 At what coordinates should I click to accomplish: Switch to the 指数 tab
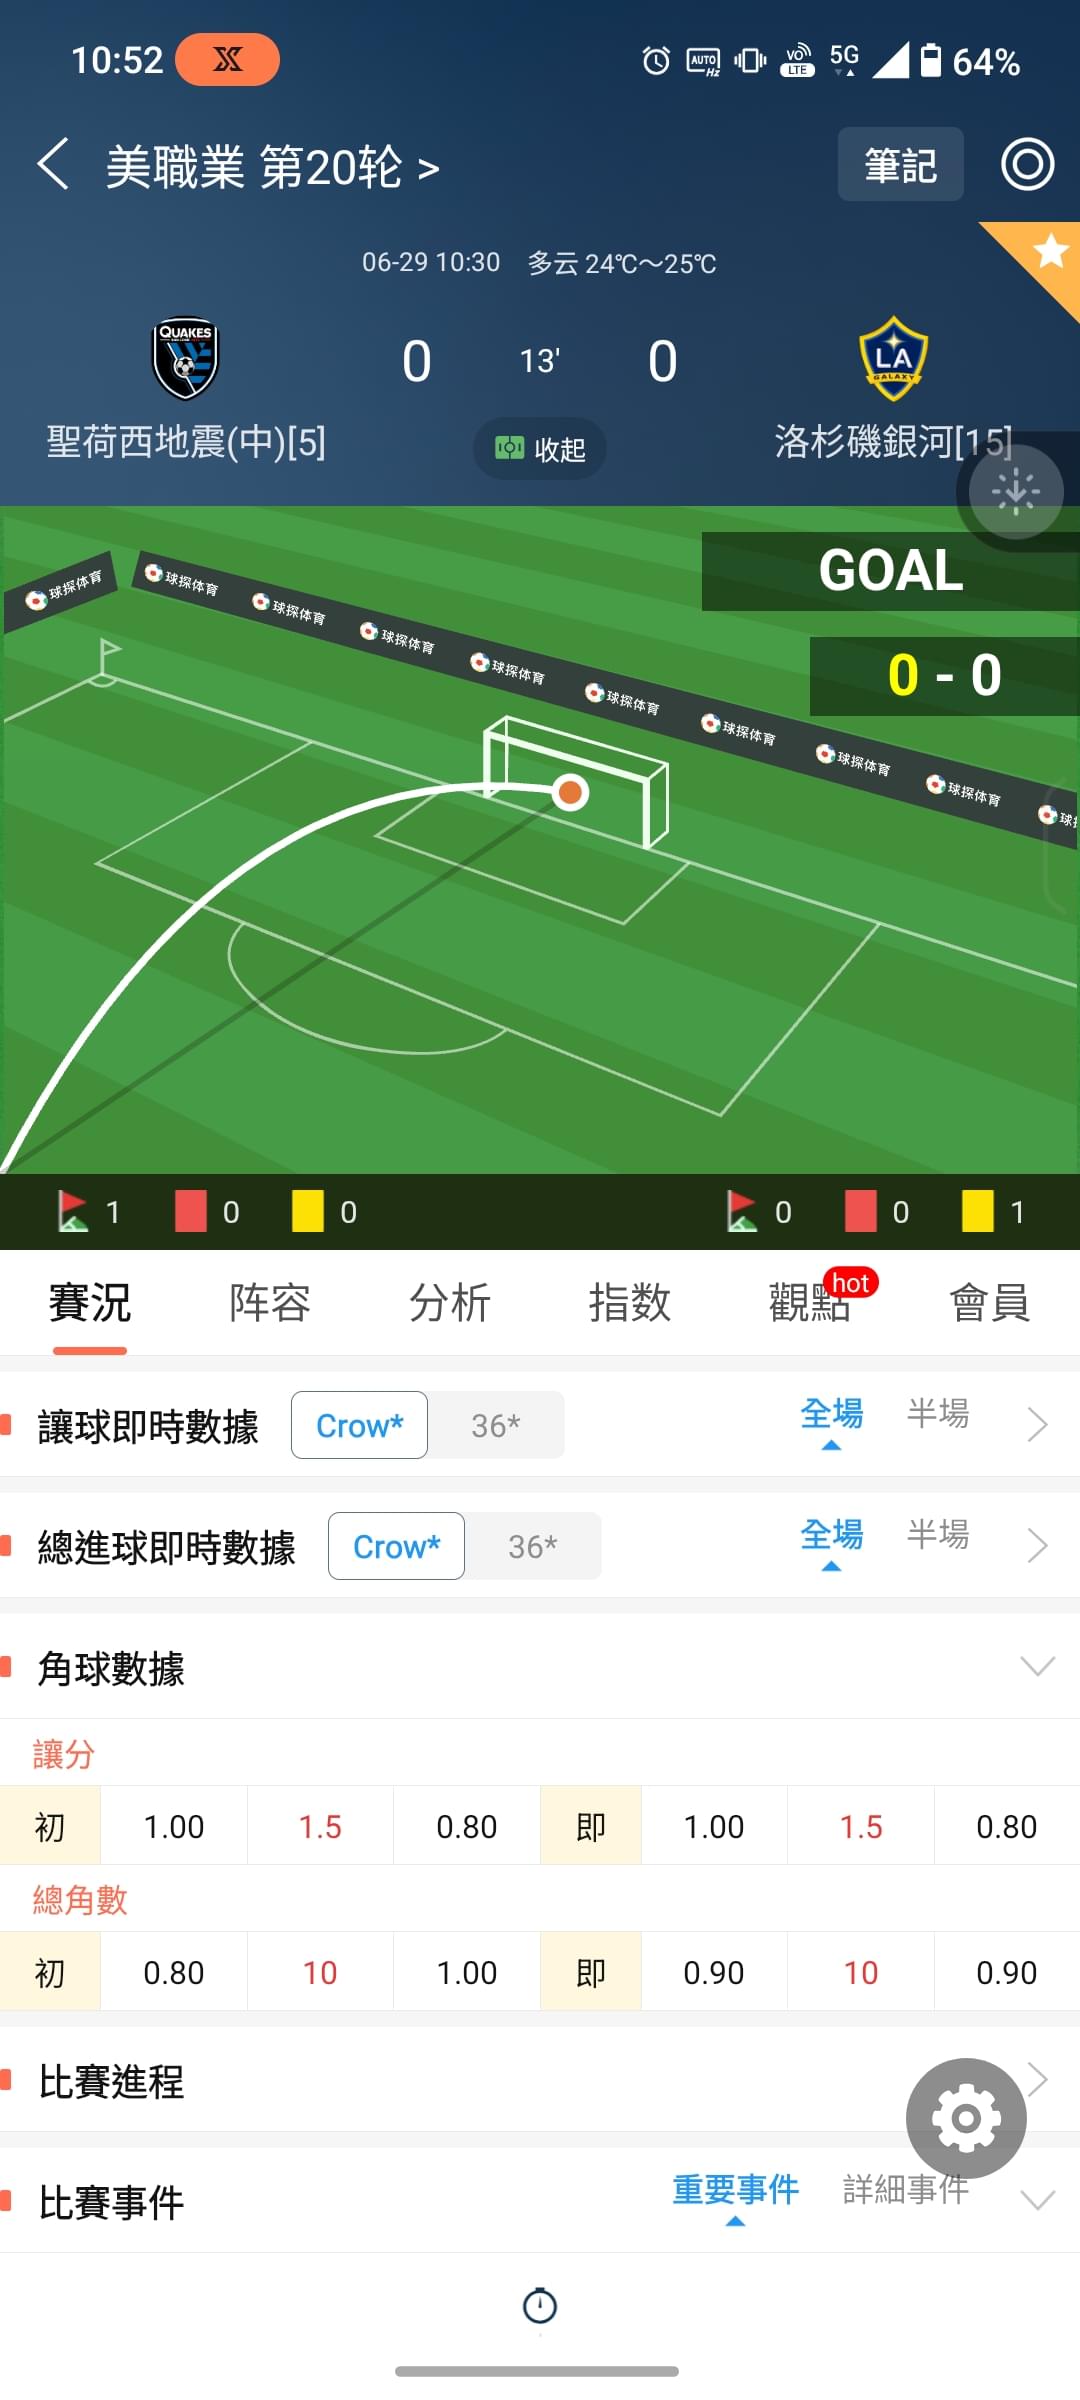coord(629,1302)
